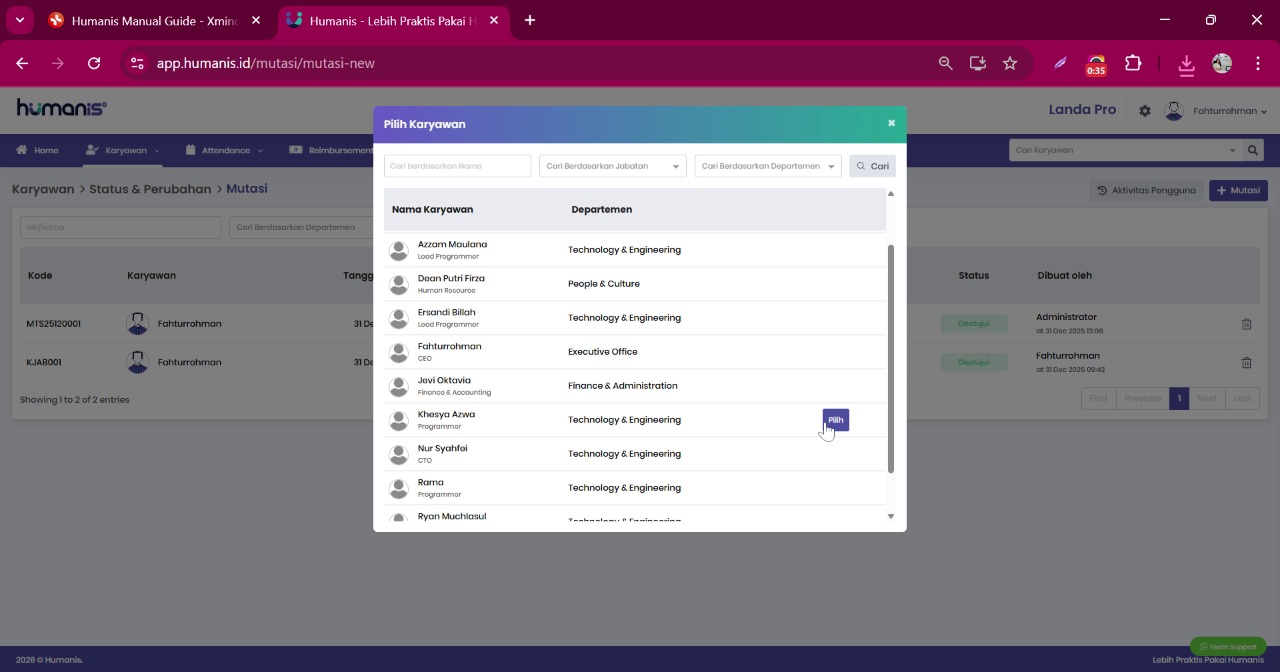Select Azzam Maulana avatar icon
The width and height of the screenshot is (1280, 672).
click(x=399, y=250)
